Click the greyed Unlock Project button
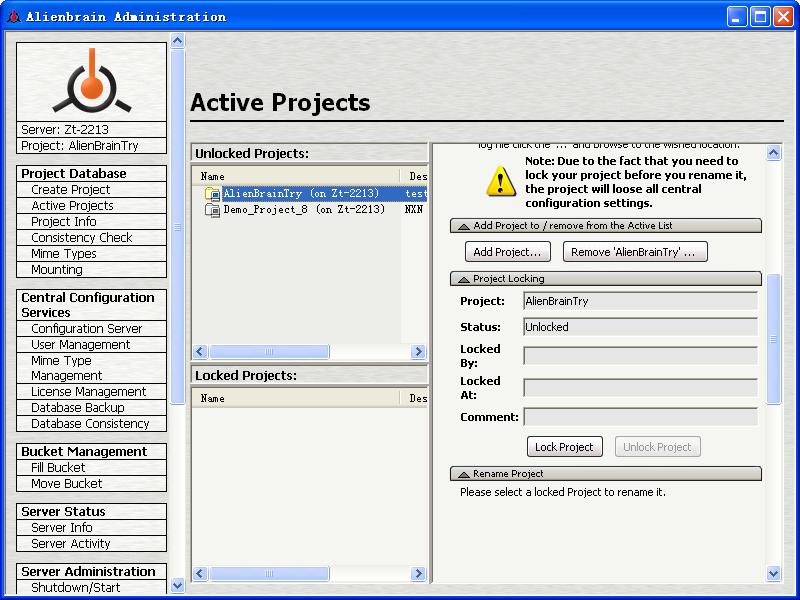The width and height of the screenshot is (800, 600). [657, 447]
